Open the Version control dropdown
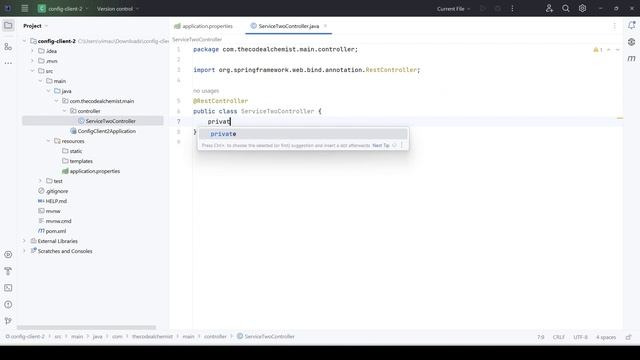Viewport: 640px width, 360px height. tap(118, 9)
